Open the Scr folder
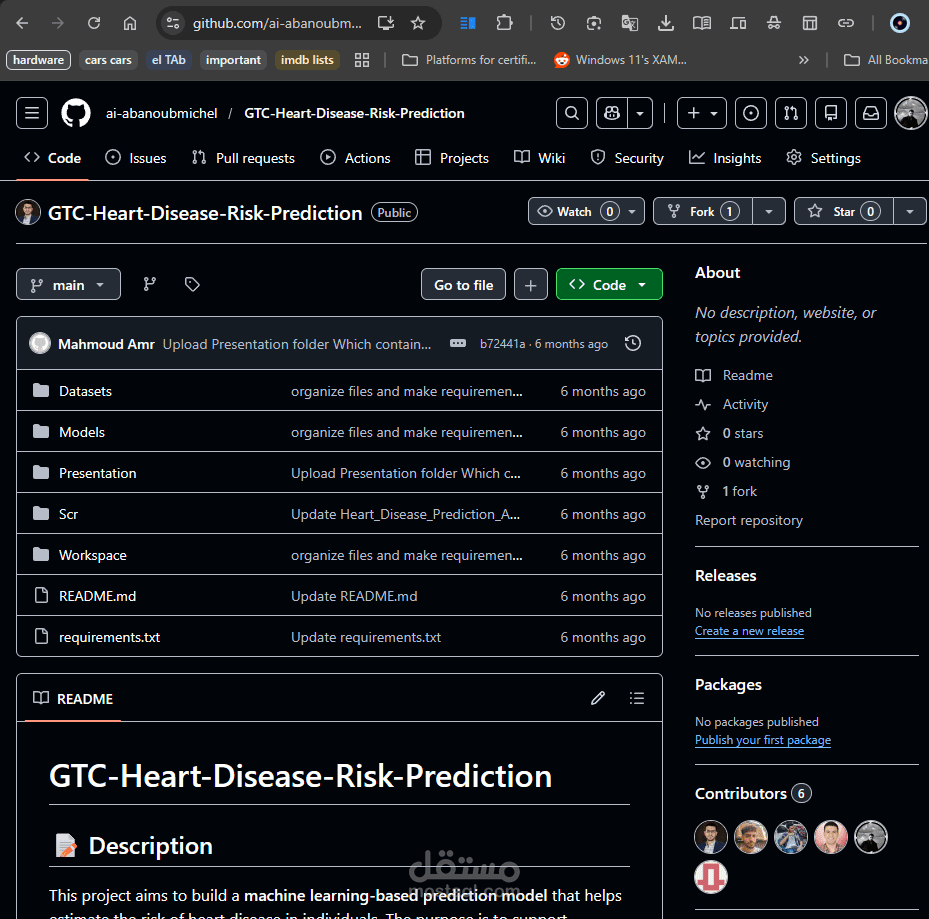 (x=68, y=514)
